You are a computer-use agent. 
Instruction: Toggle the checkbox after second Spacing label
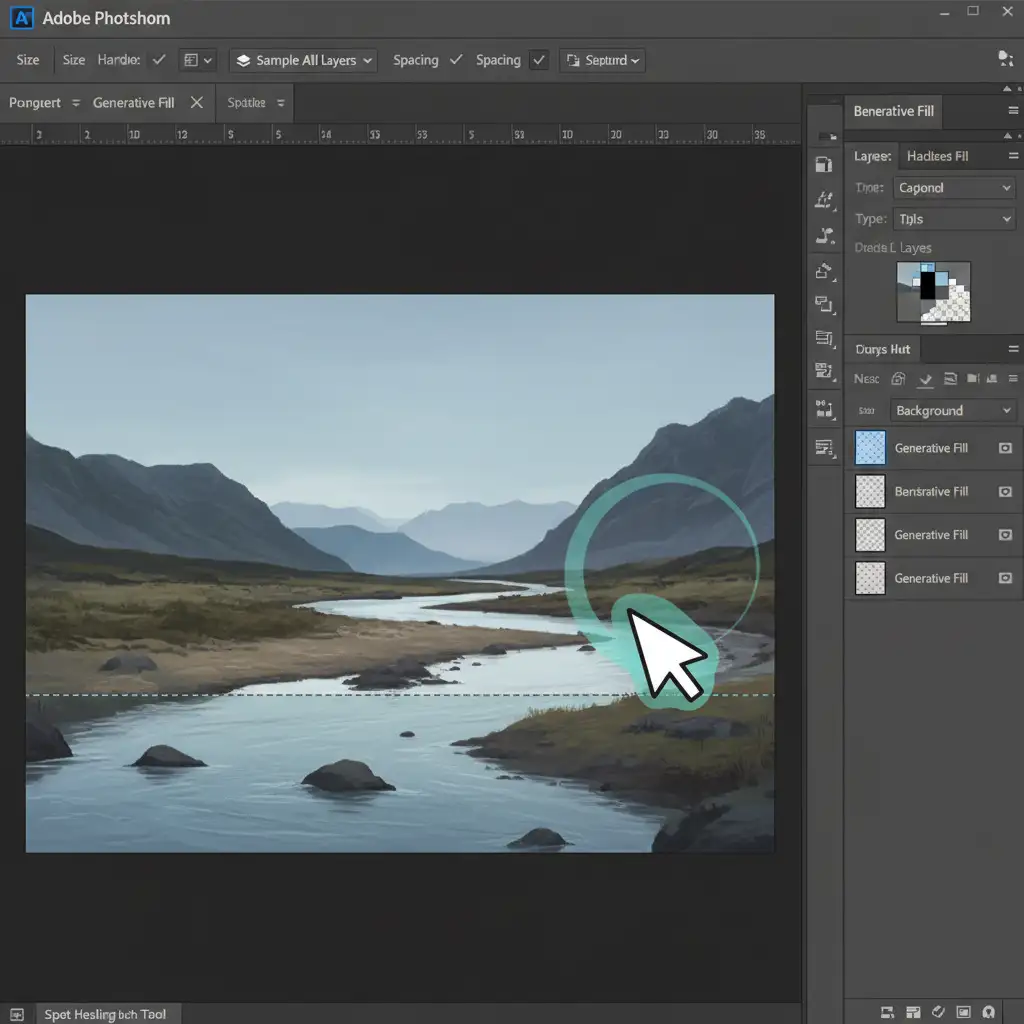pyautogui.click(x=539, y=60)
